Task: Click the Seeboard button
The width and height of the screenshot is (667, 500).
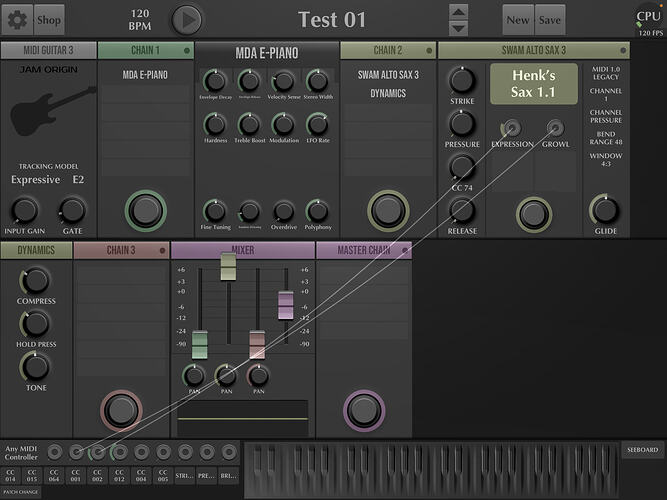Action: point(643,450)
